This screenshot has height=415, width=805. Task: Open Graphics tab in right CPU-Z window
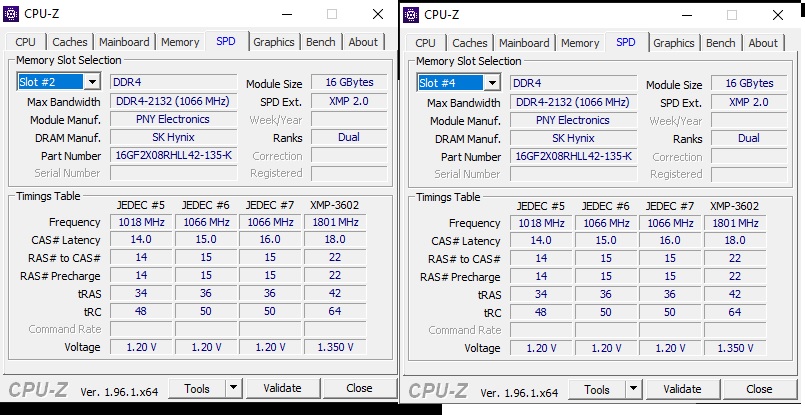[674, 43]
